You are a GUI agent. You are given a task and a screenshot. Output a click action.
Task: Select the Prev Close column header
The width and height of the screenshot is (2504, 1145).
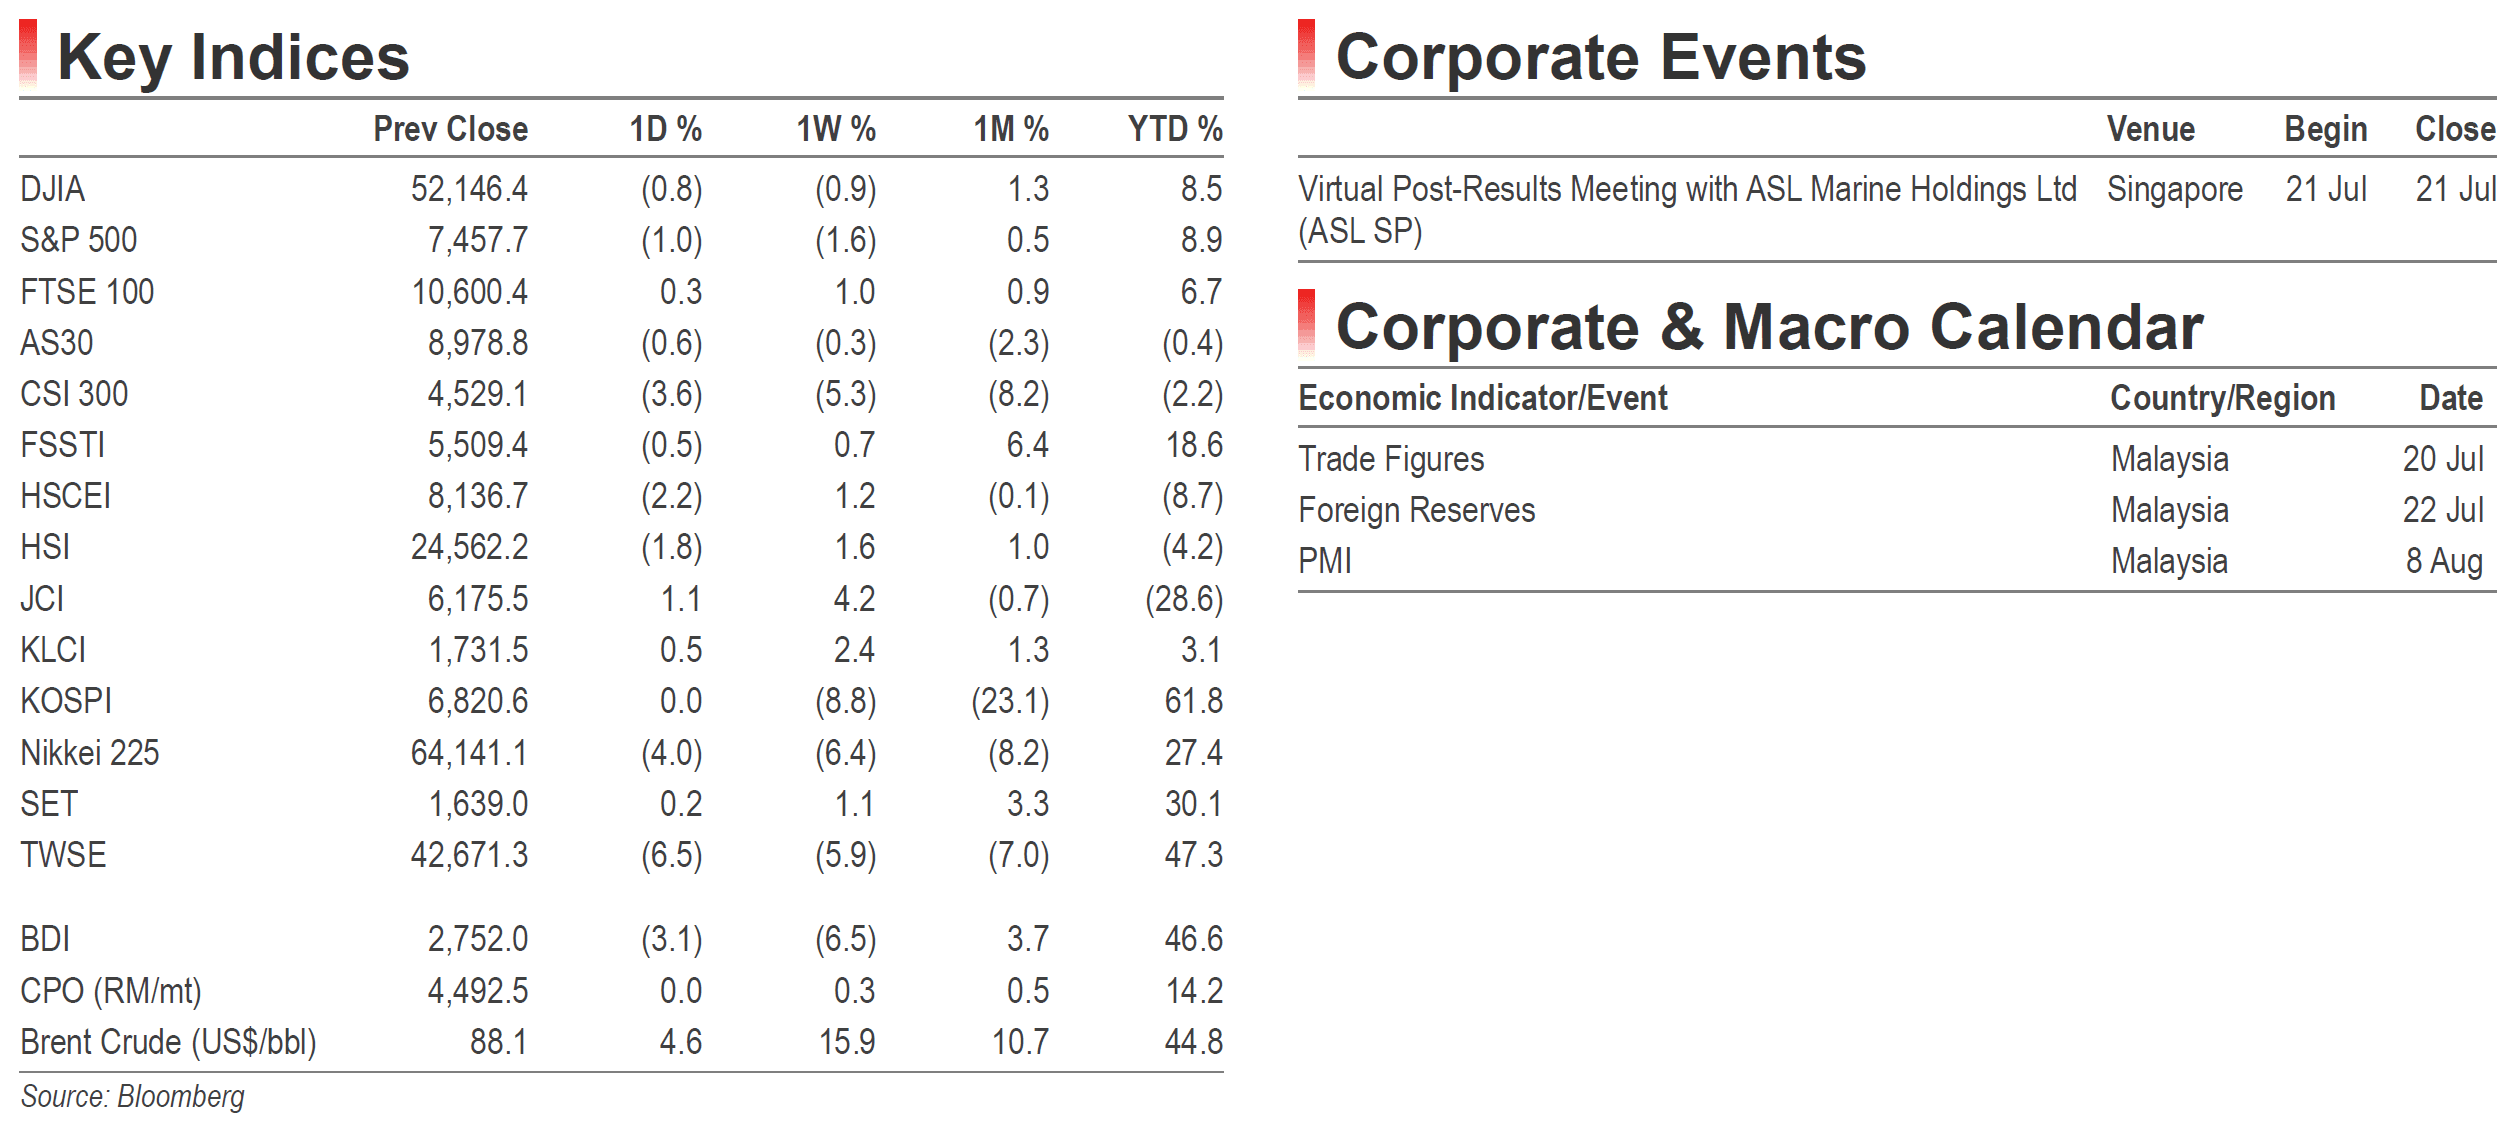[x=450, y=129]
